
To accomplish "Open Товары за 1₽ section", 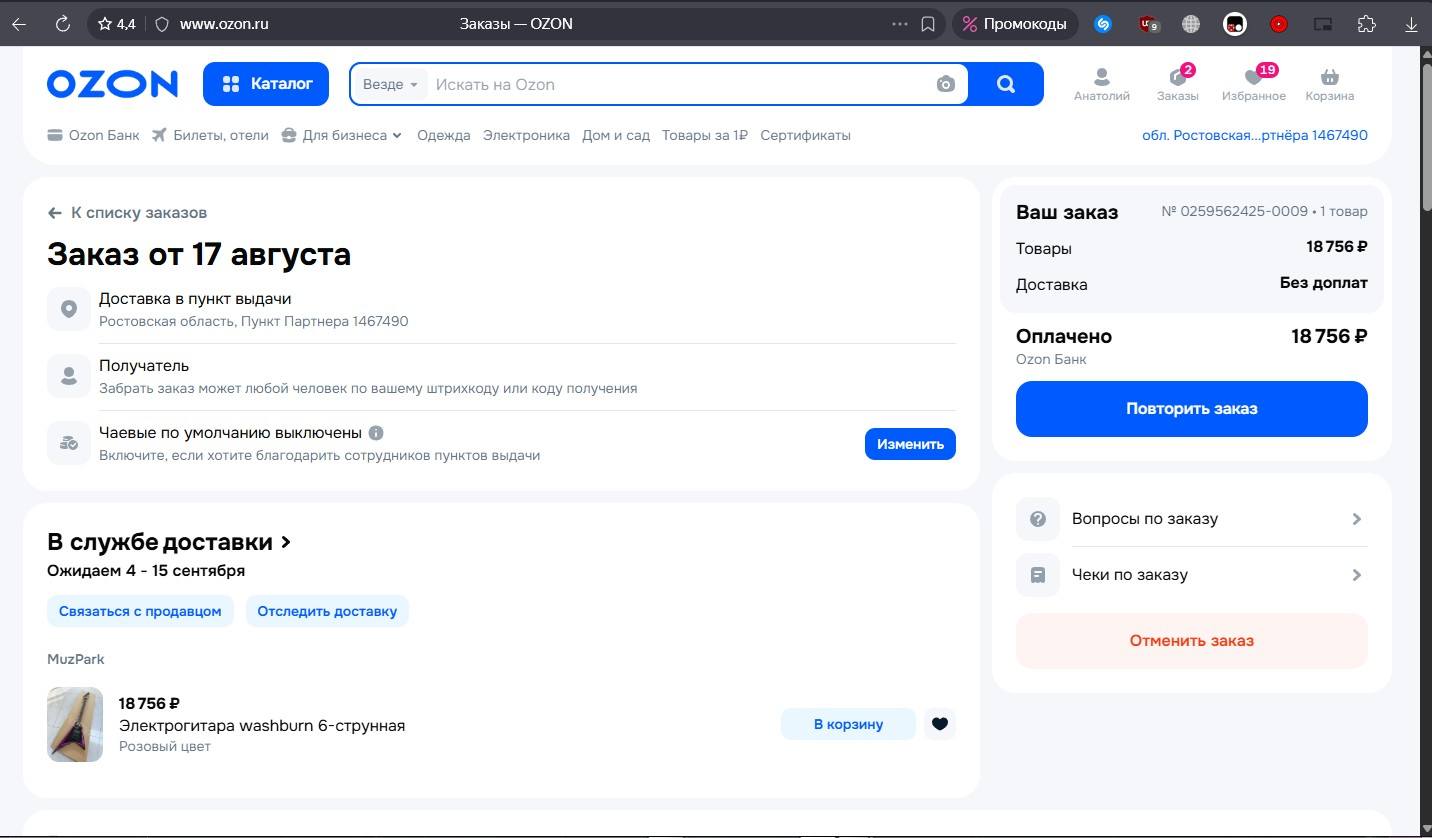I will [x=705, y=135].
